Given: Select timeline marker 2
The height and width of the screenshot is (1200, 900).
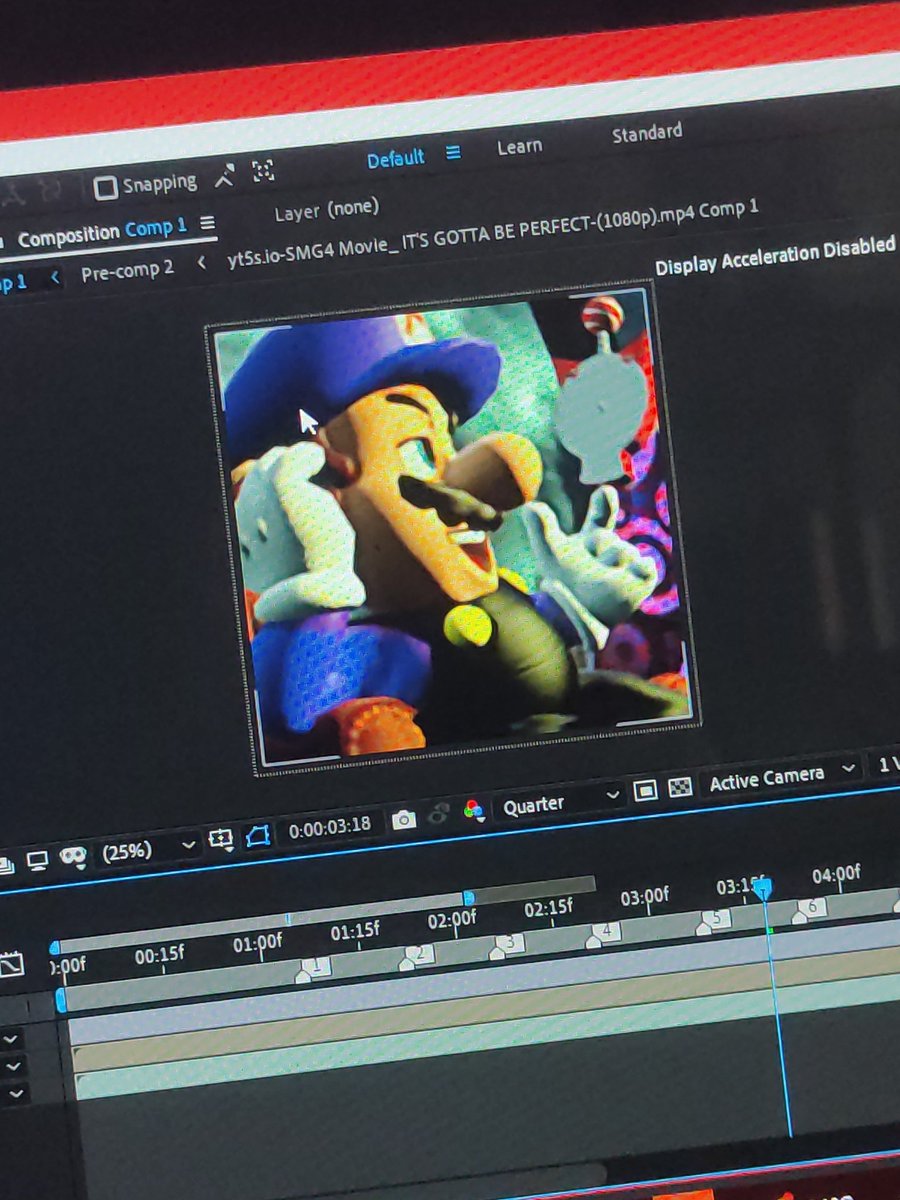Looking at the screenshot, I should (417, 956).
